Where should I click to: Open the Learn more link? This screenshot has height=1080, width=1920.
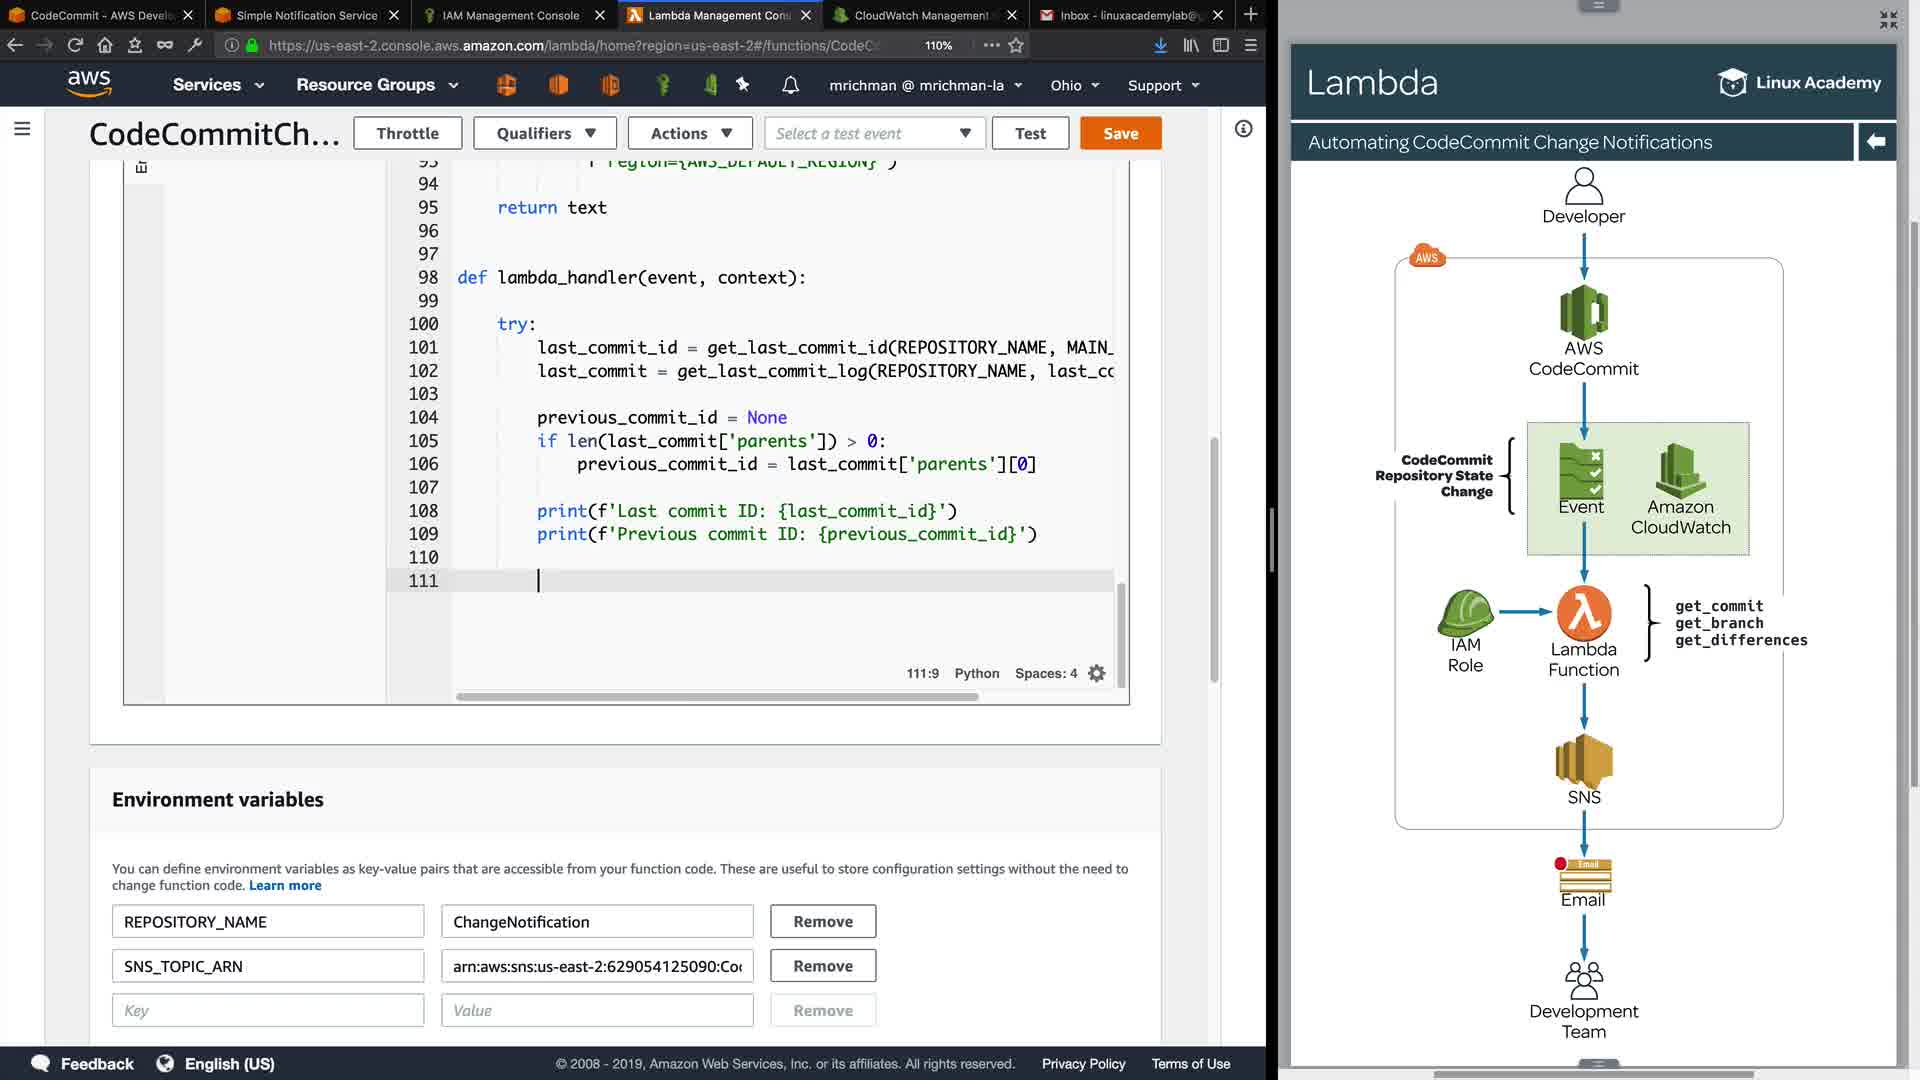285,885
